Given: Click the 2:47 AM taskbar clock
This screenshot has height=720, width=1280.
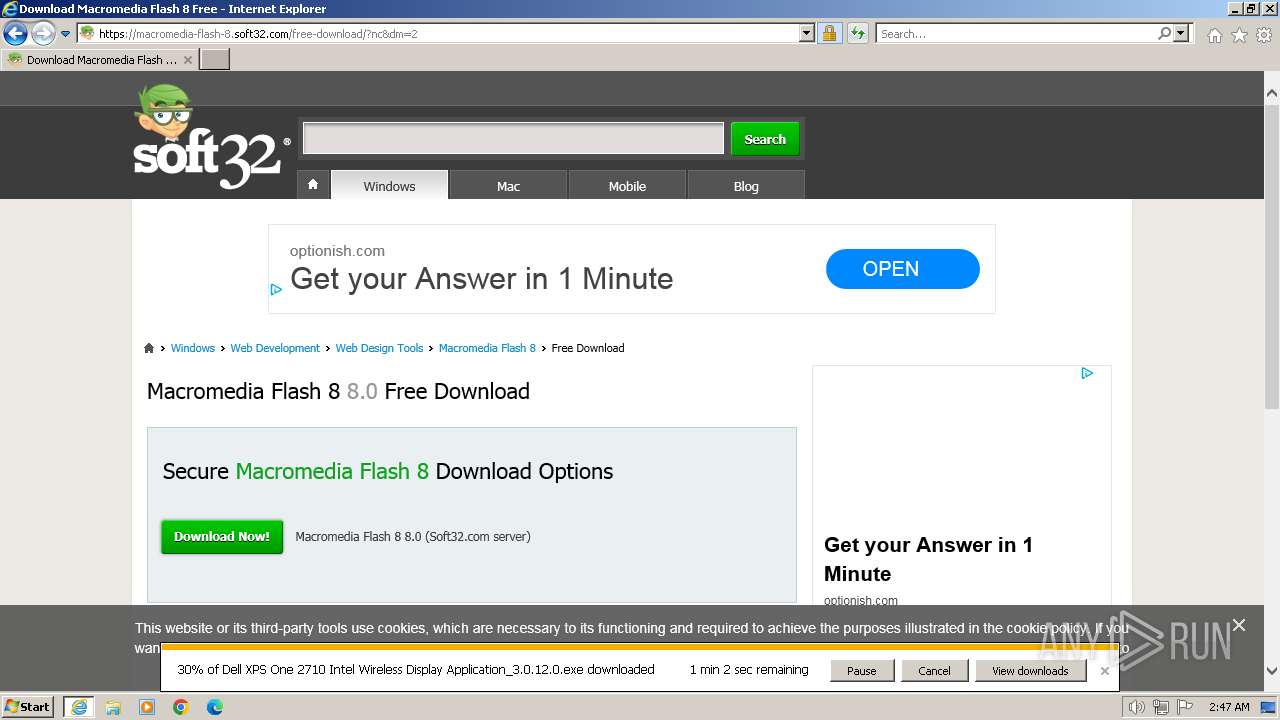Looking at the screenshot, I should [x=1229, y=707].
